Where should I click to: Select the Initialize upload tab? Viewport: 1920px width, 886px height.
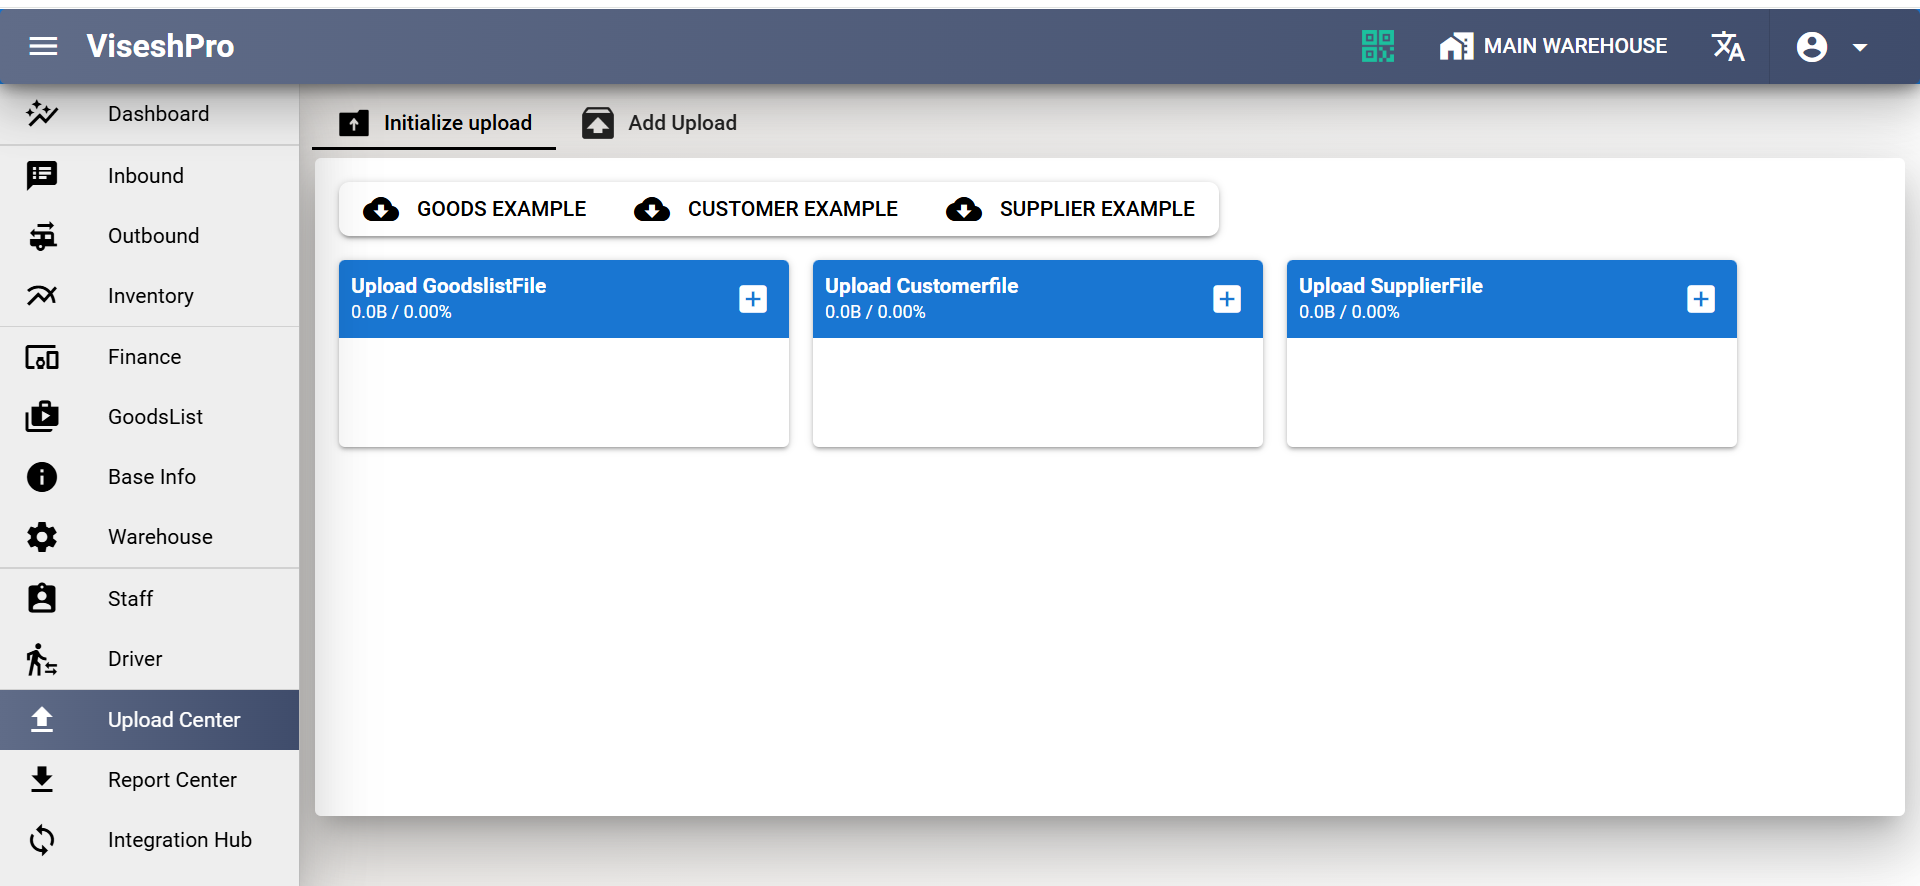click(435, 123)
